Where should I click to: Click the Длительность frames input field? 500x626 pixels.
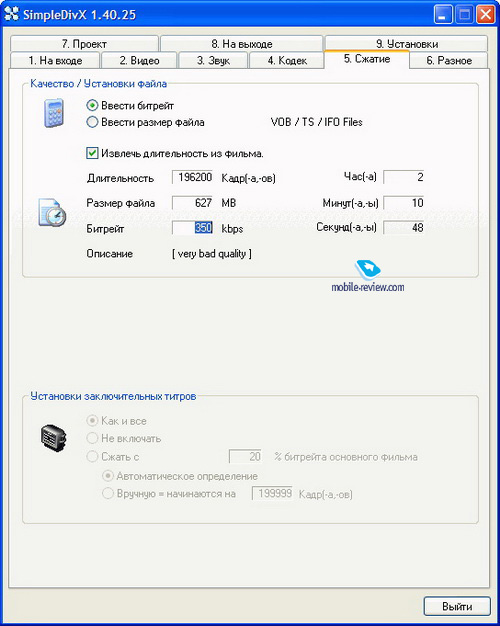(192, 177)
